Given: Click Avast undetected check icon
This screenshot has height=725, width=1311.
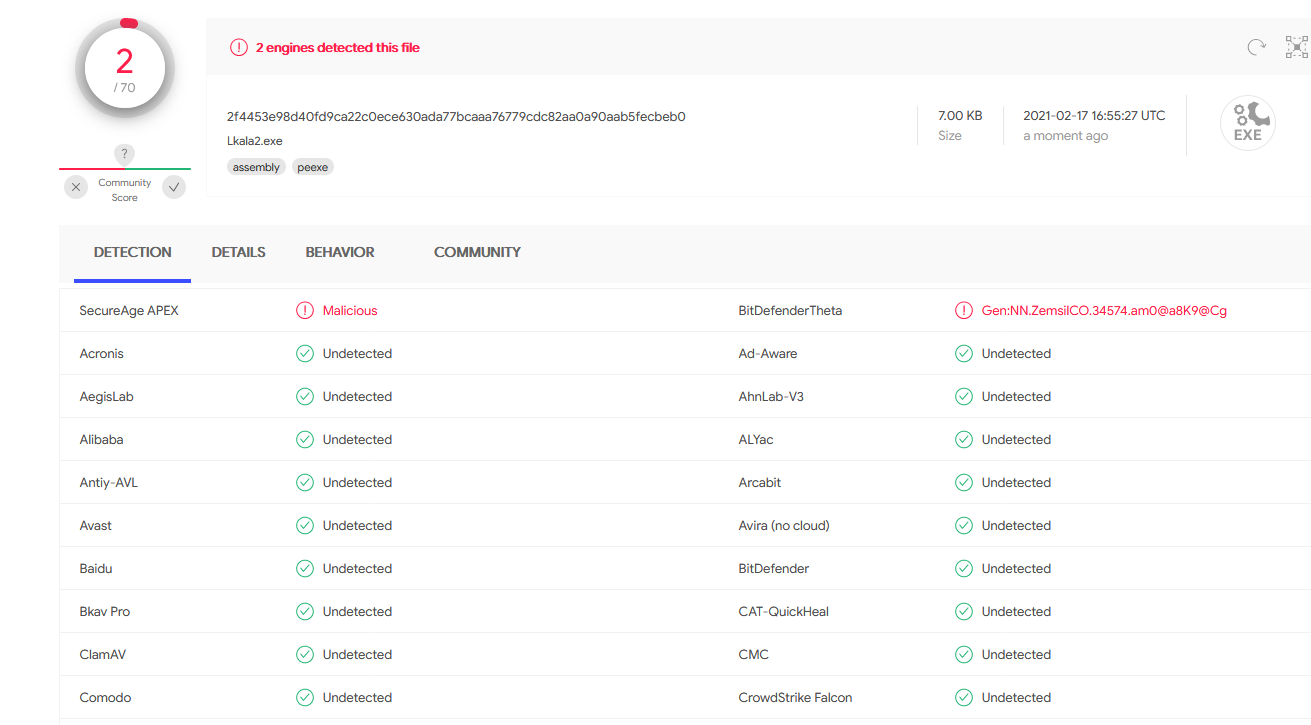Looking at the screenshot, I should [305, 526].
